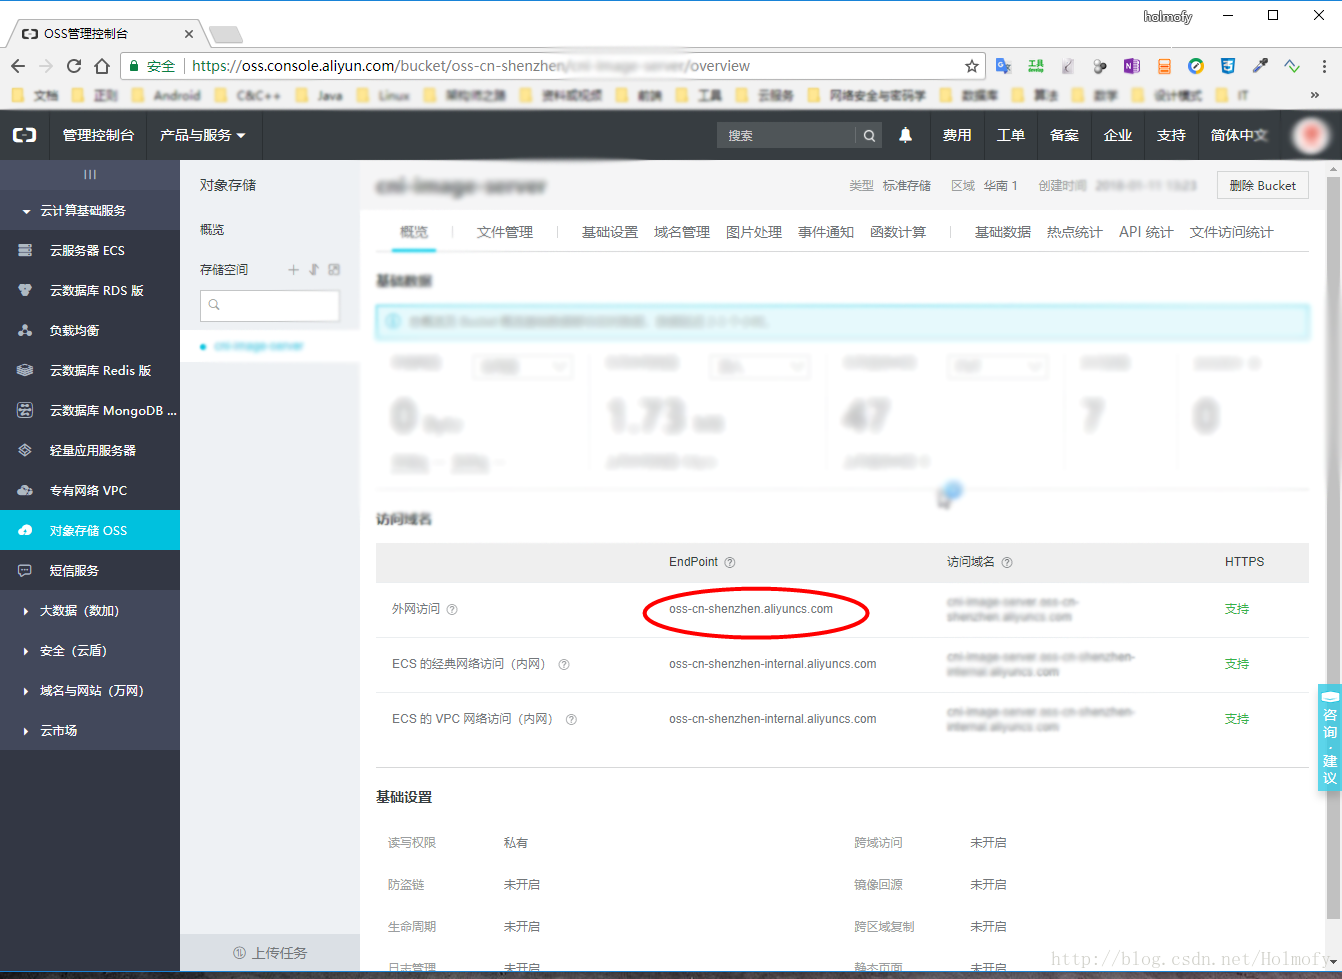Switch to the 域名管理 tab
The width and height of the screenshot is (1342, 979).
point(682,232)
